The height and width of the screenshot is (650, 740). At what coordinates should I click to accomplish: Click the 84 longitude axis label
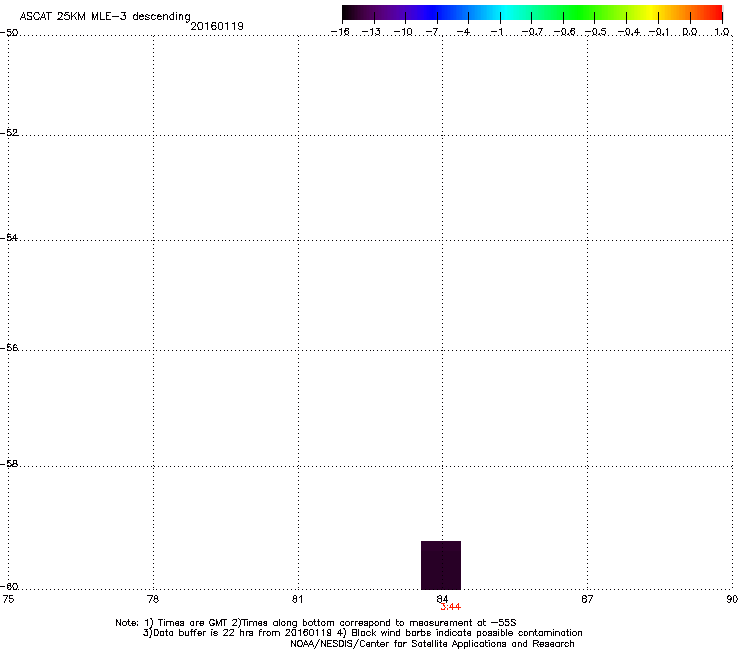click(x=442, y=599)
